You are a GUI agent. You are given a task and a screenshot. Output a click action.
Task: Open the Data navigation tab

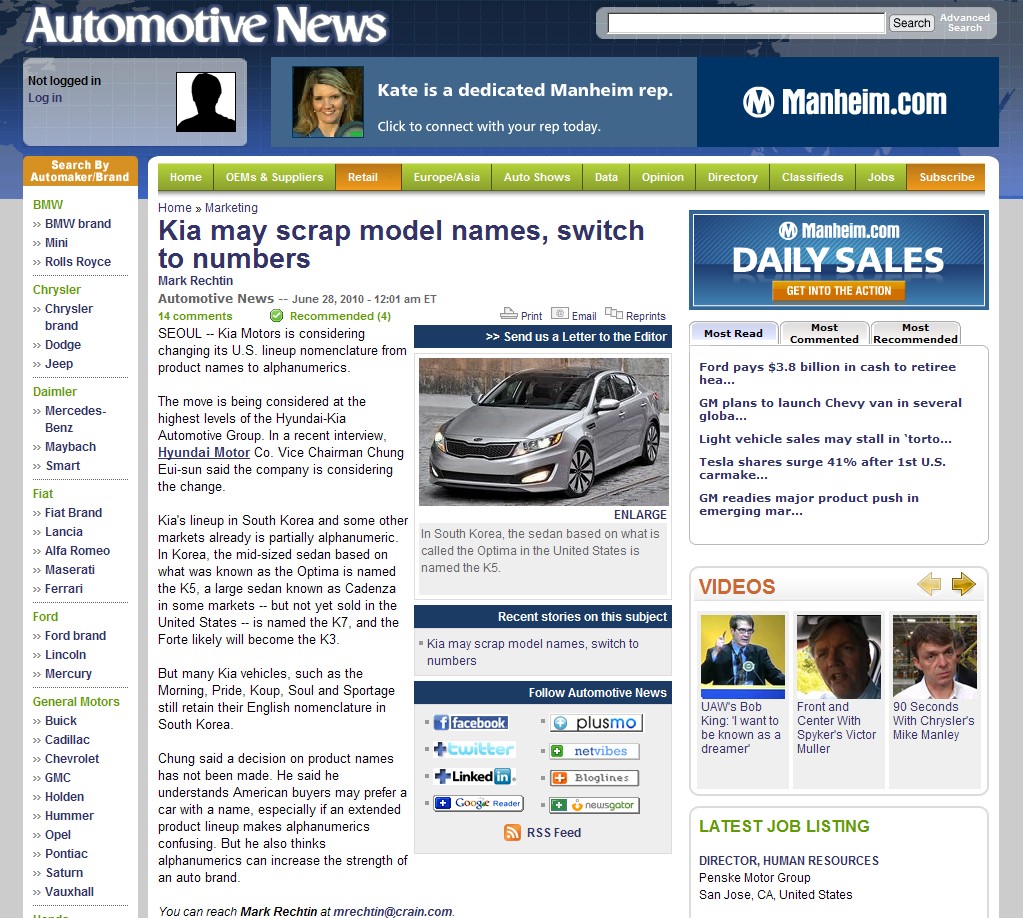tap(606, 177)
